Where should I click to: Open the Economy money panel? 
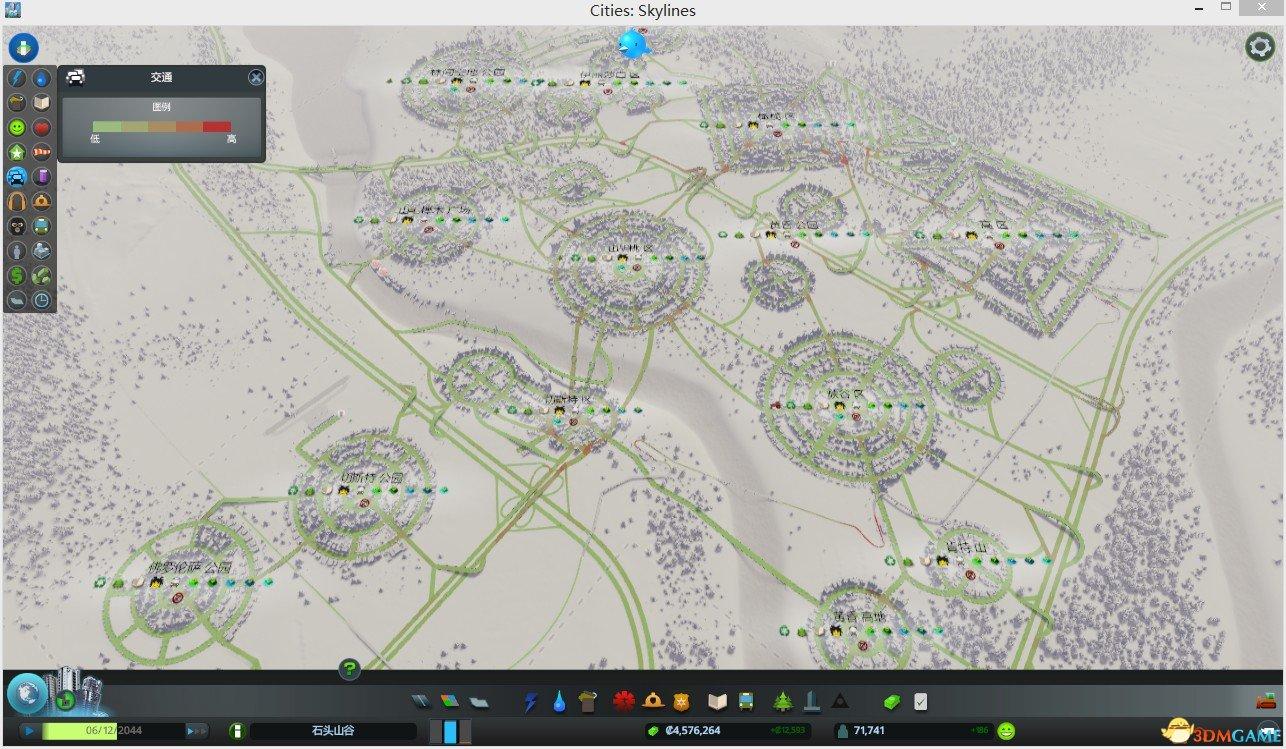tap(890, 702)
